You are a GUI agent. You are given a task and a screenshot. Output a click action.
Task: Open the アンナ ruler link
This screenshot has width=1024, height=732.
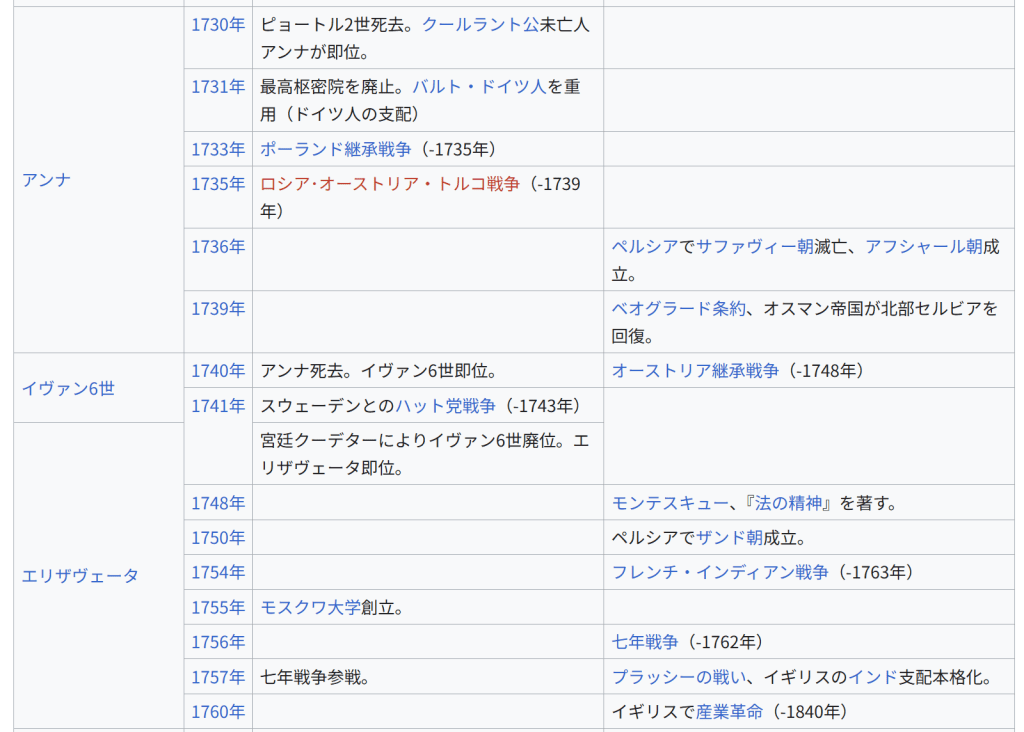click(46, 180)
